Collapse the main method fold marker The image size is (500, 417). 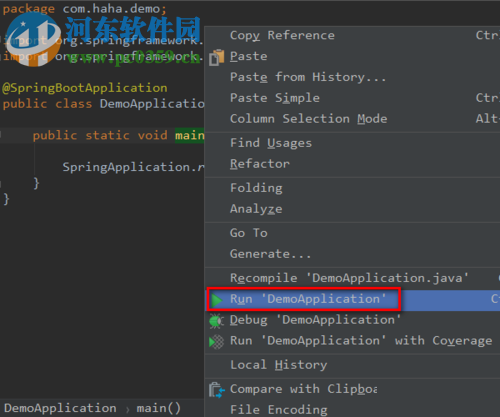tap(1, 135)
